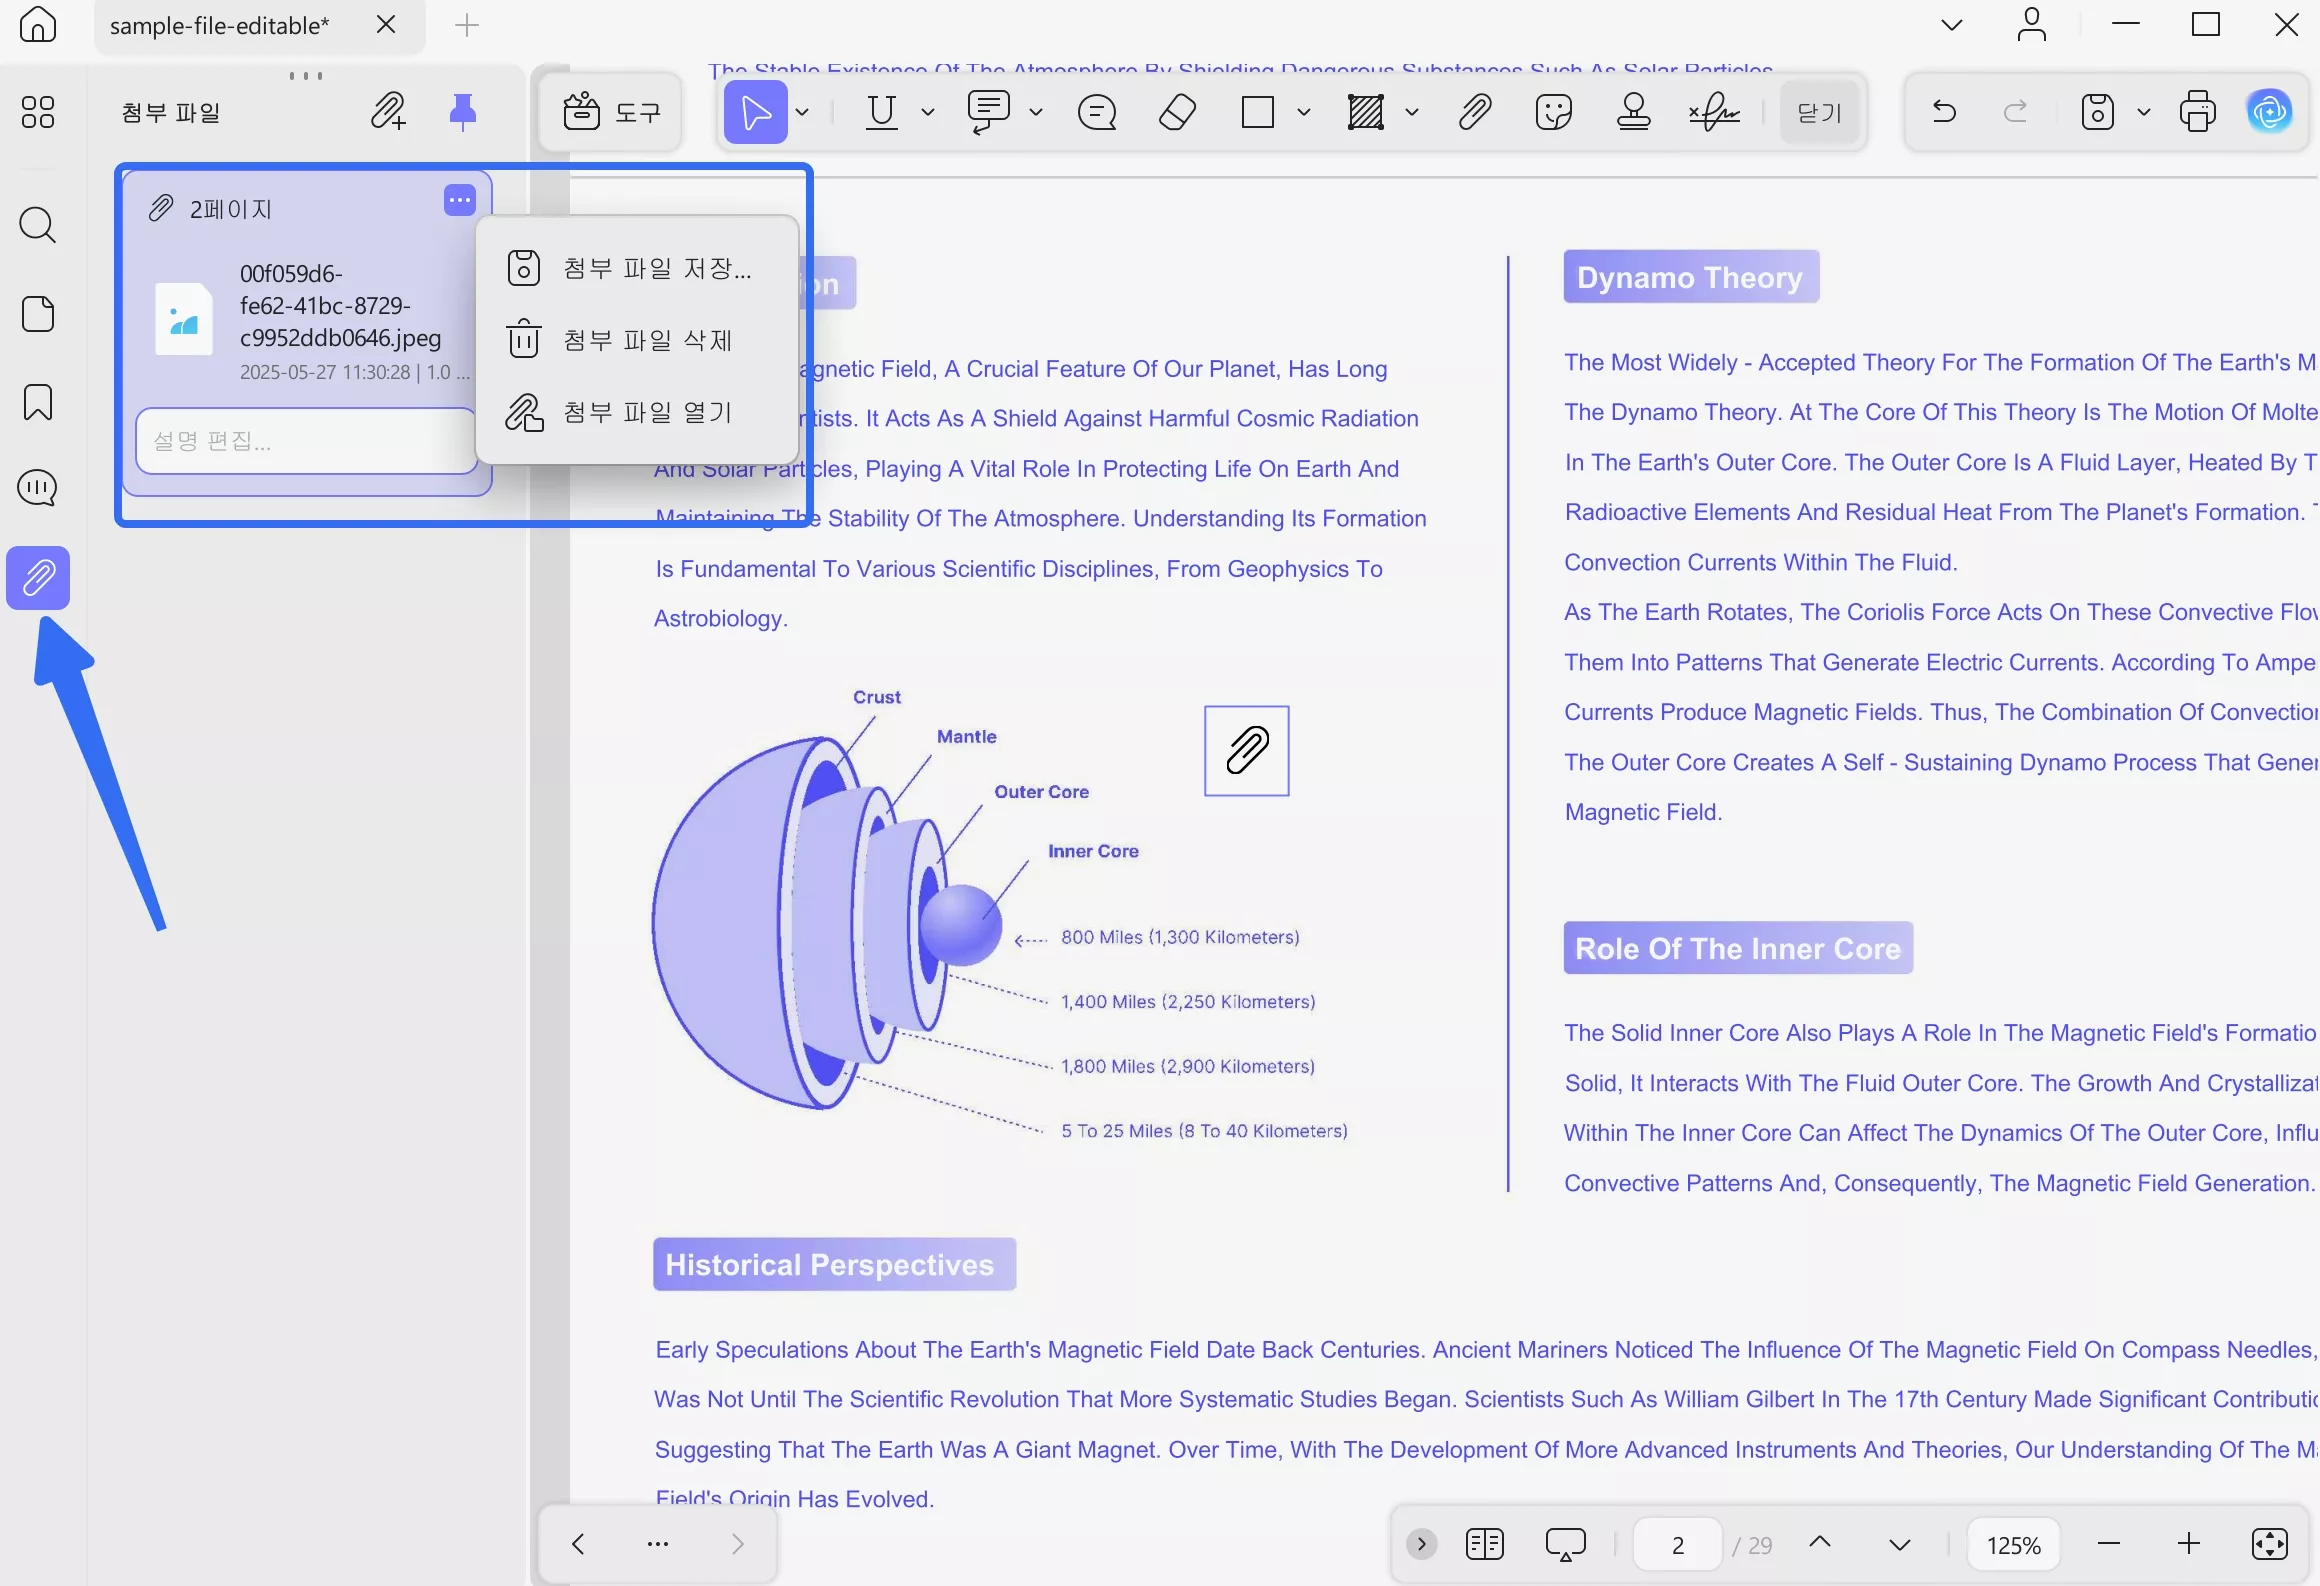Image resolution: width=2320 pixels, height=1586 pixels.
Task: Select the attach file paperclip tool
Action: point(1475,112)
